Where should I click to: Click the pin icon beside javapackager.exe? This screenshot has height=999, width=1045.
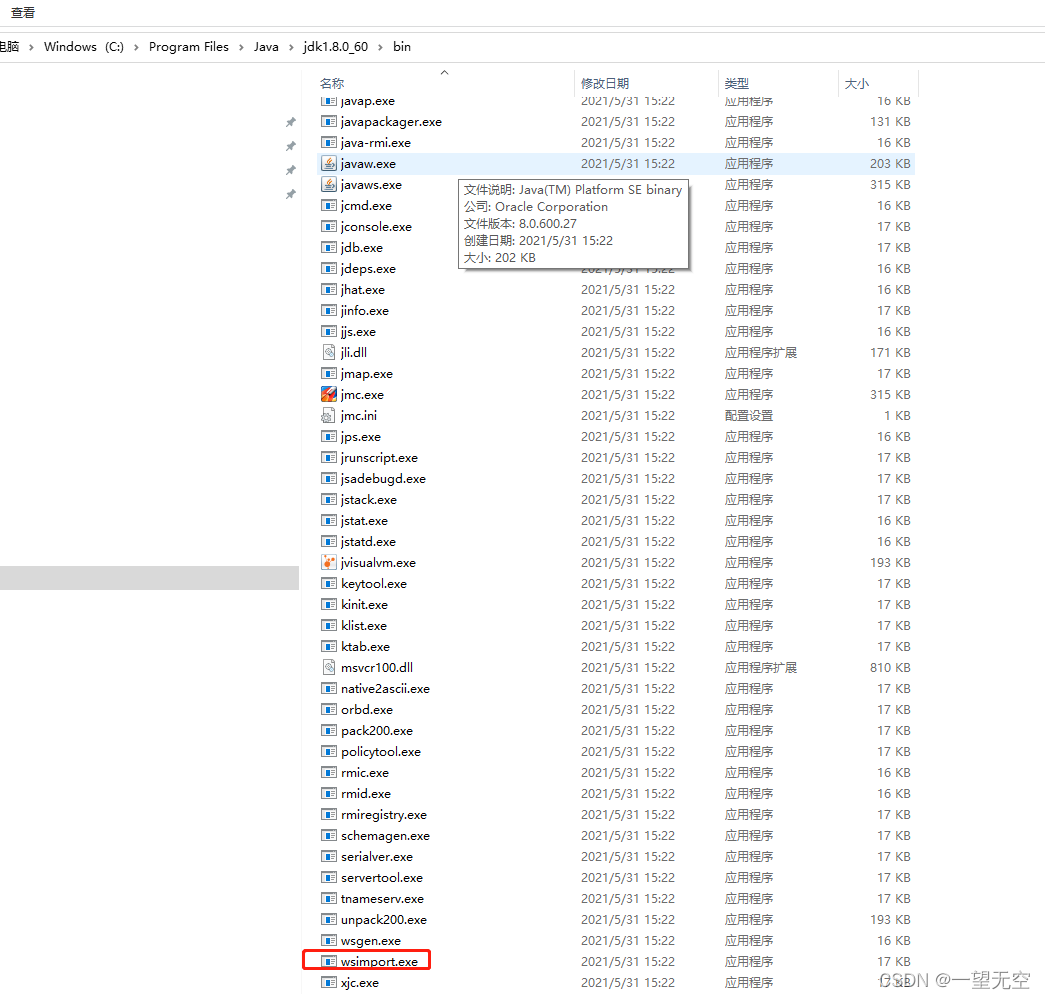[x=291, y=122]
